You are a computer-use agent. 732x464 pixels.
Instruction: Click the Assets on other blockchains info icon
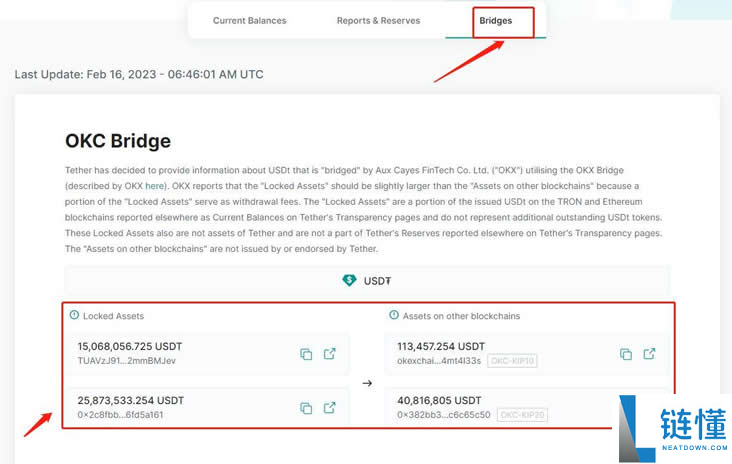(x=394, y=315)
